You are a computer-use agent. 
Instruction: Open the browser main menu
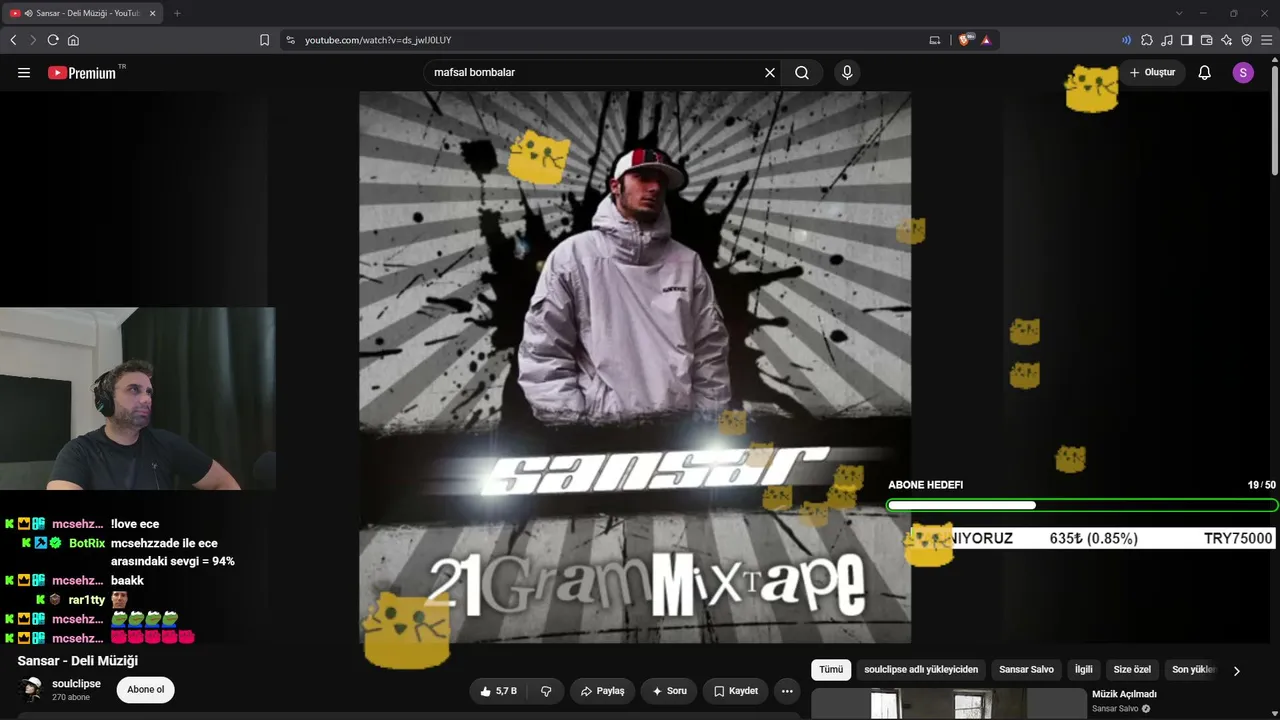[x=1267, y=40]
